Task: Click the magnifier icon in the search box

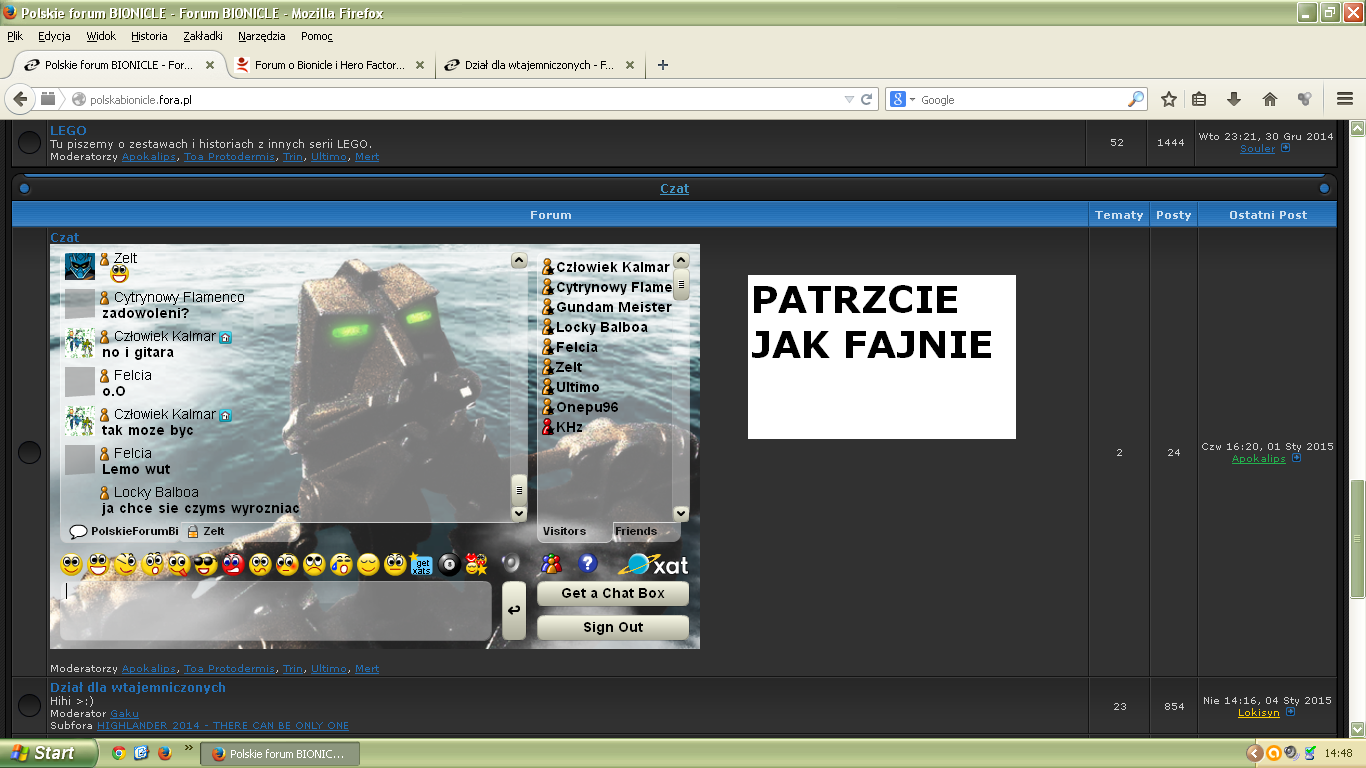Action: 1136,99
